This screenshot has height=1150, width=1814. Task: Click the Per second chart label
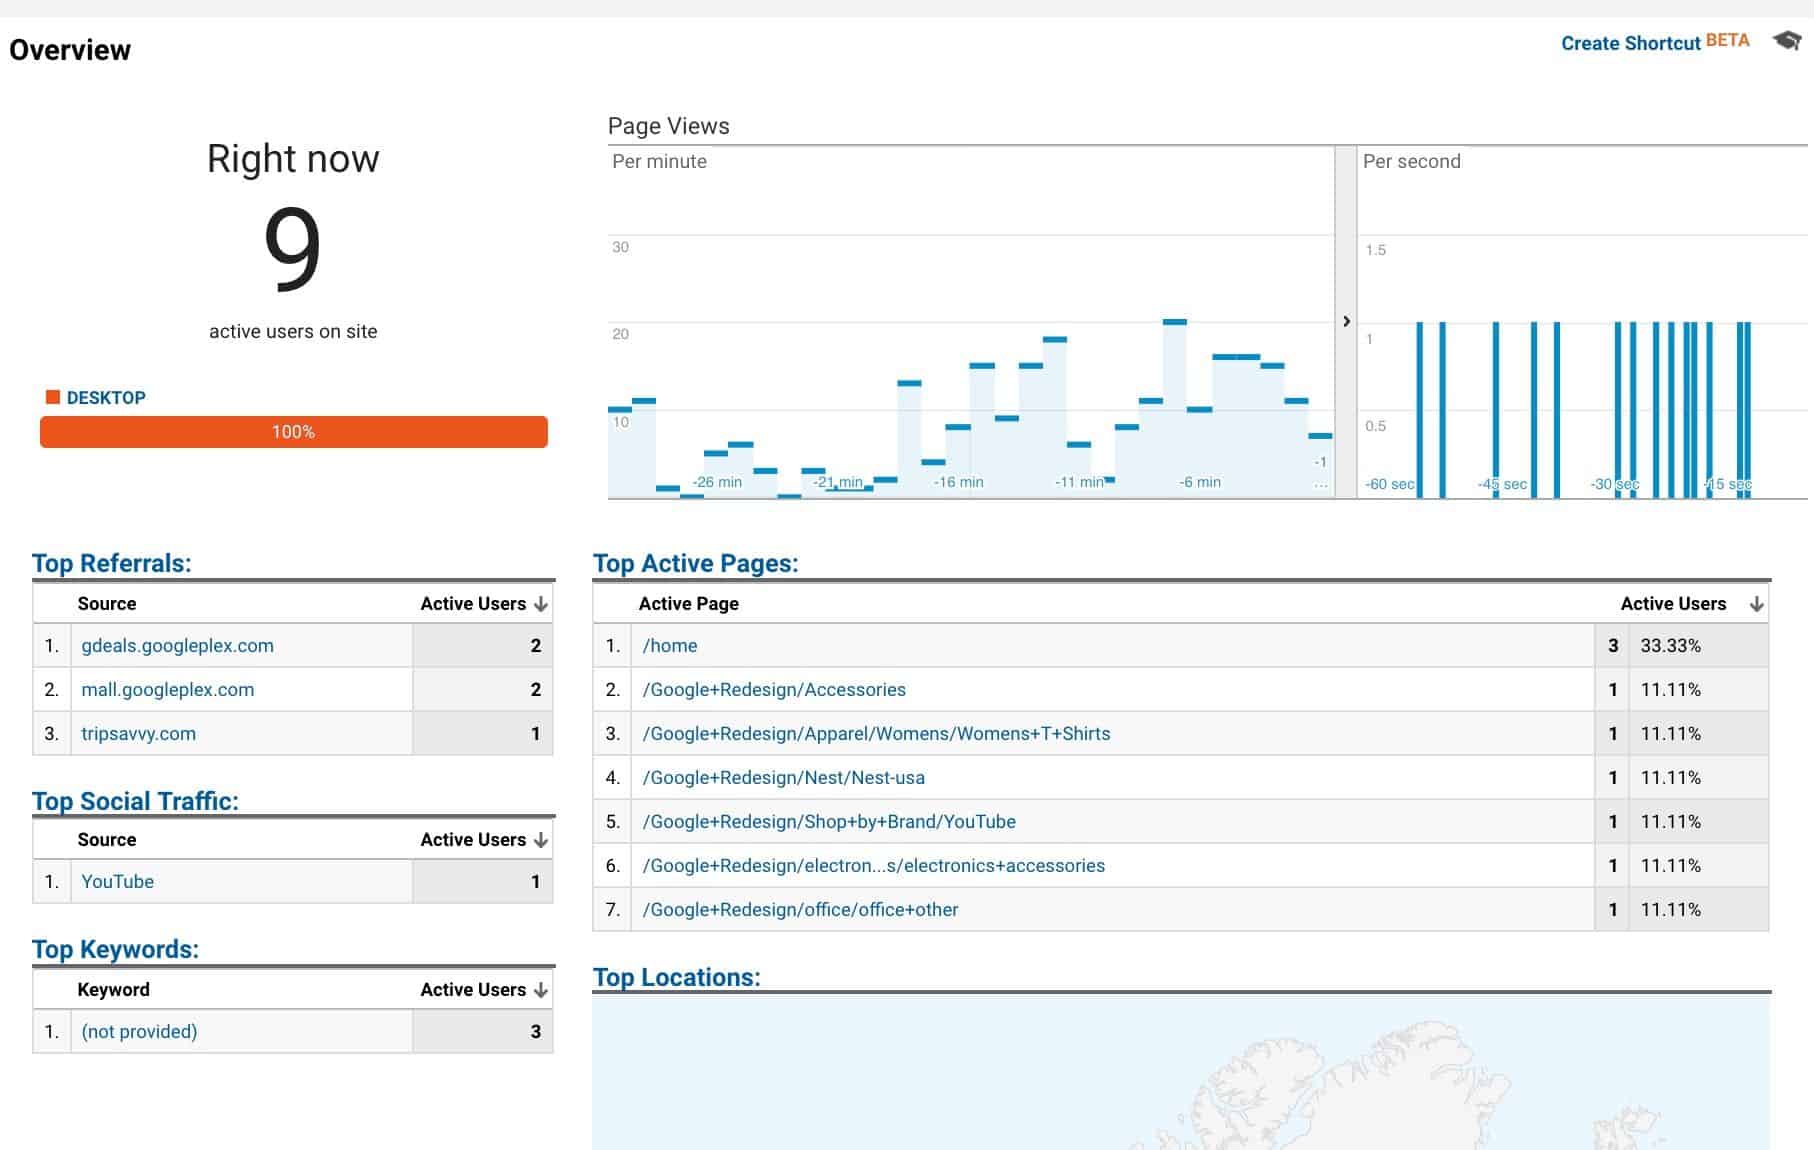pyautogui.click(x=1411, y=162)
